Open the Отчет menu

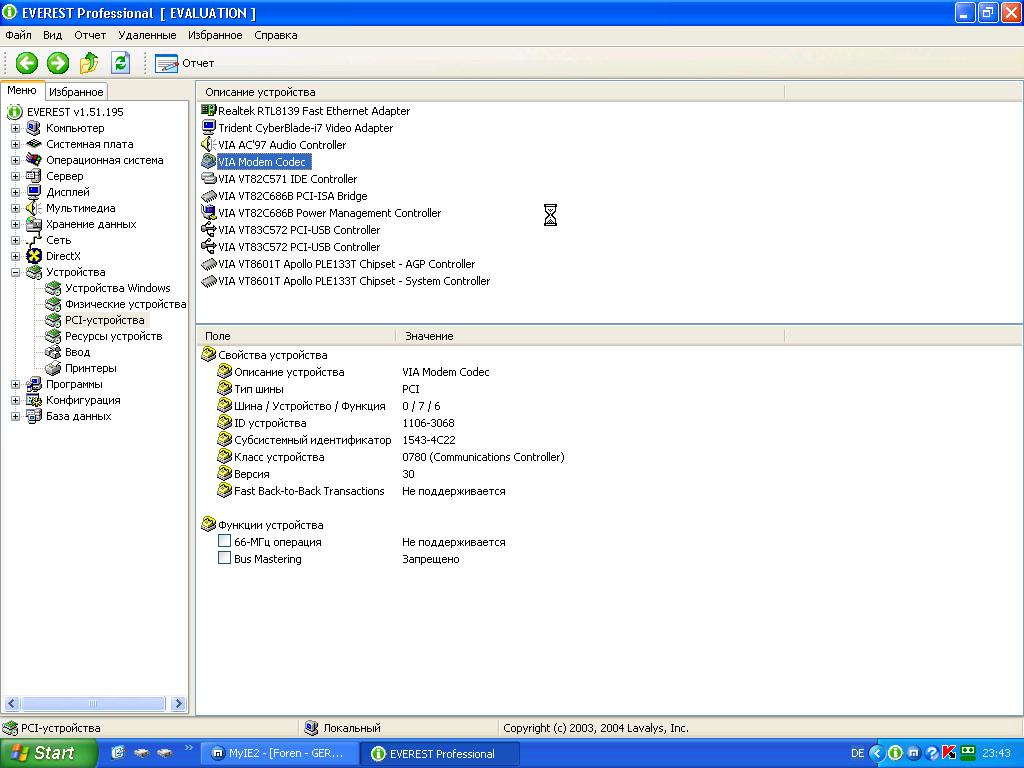point(90,35)
